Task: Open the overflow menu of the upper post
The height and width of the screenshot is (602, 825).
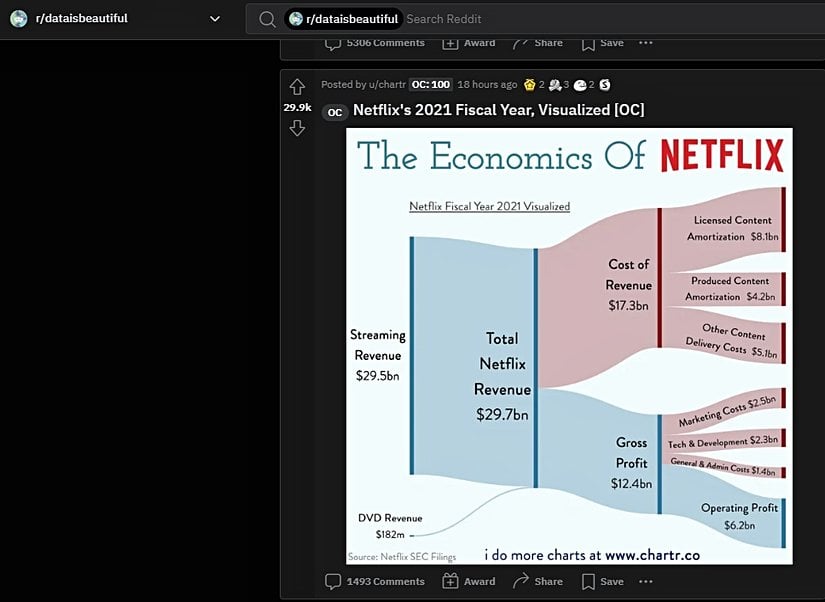Action: pos(645,43)
